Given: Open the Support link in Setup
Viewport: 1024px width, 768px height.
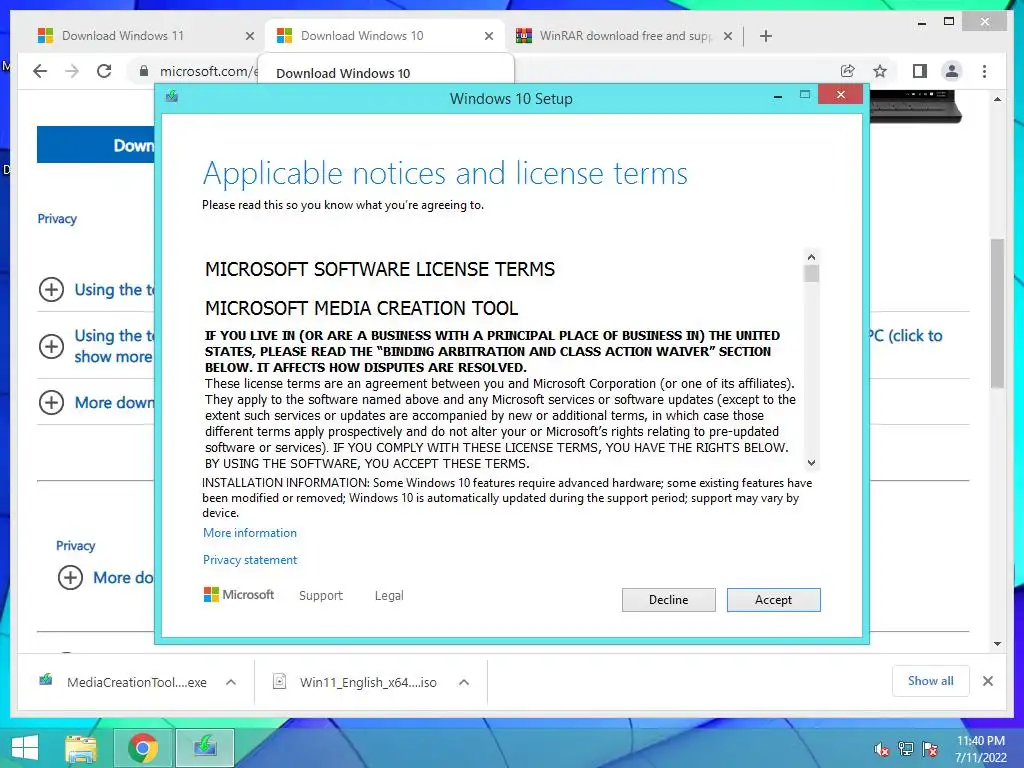Looking at the screenshot, I should click(321, 596).
